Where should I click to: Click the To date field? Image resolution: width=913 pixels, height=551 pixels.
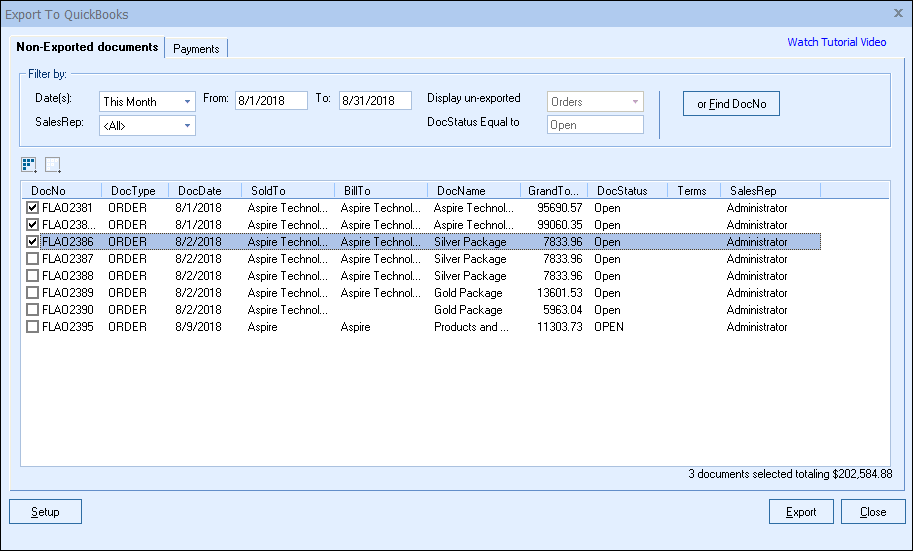pos(375,101)
